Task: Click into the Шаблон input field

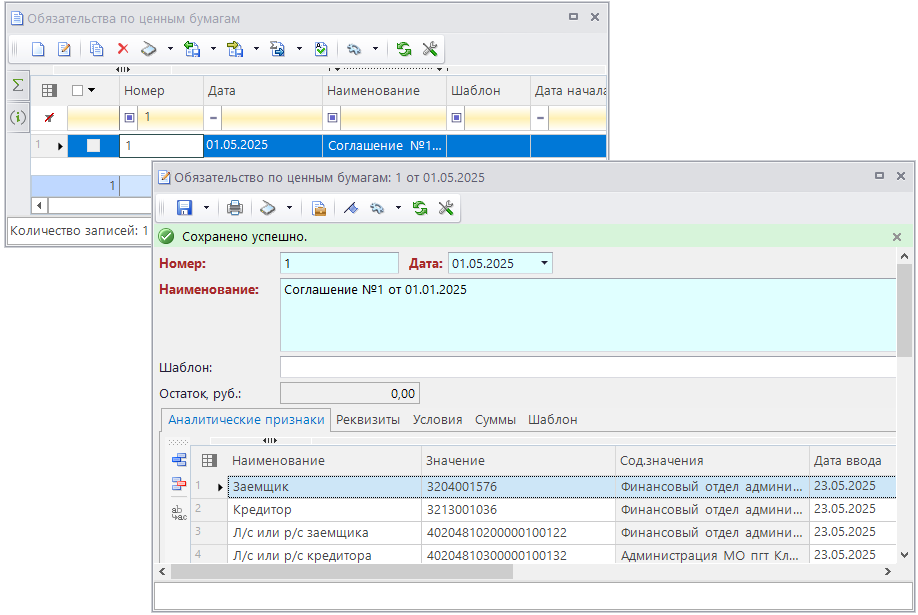Action: [x=588, y=367]
